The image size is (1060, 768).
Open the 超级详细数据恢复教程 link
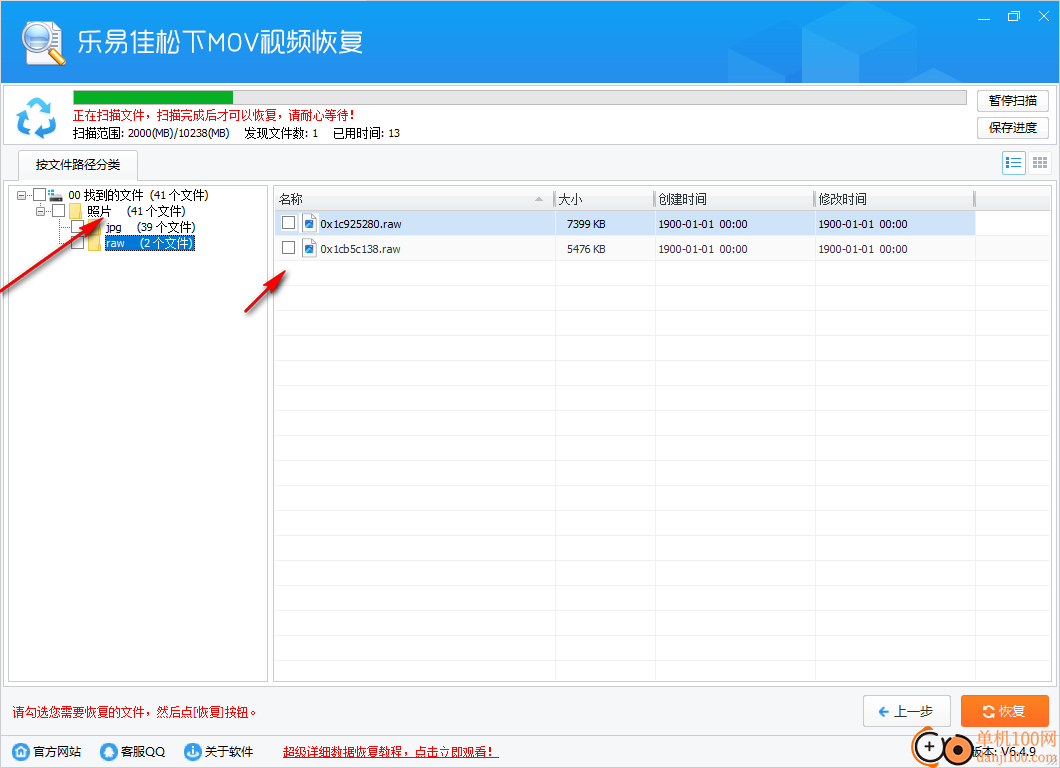(391, 752)
